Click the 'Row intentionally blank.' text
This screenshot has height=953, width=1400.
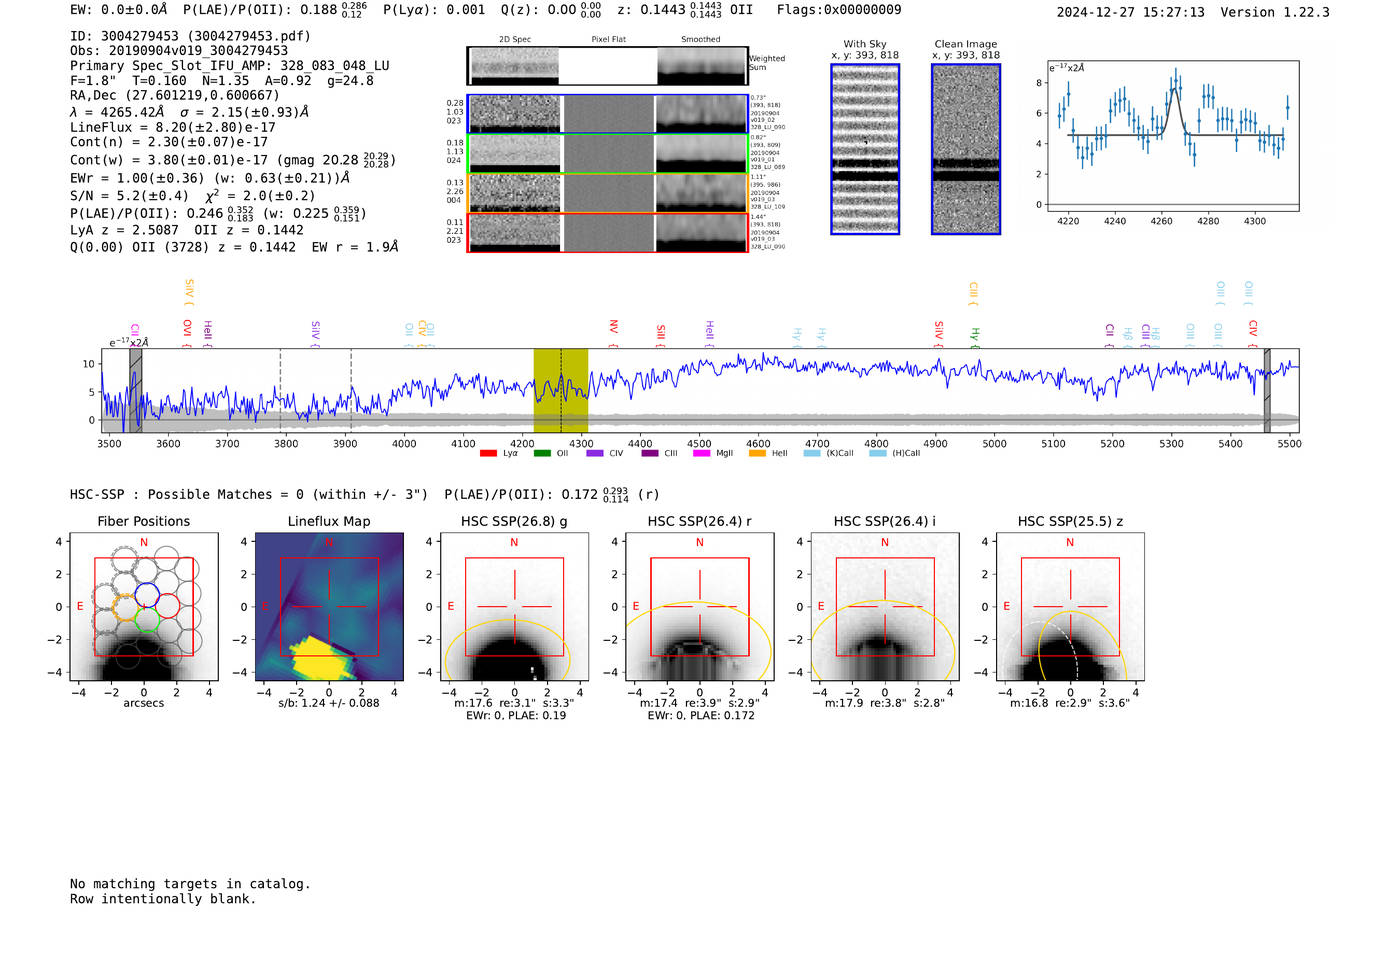tap(163, 899)
